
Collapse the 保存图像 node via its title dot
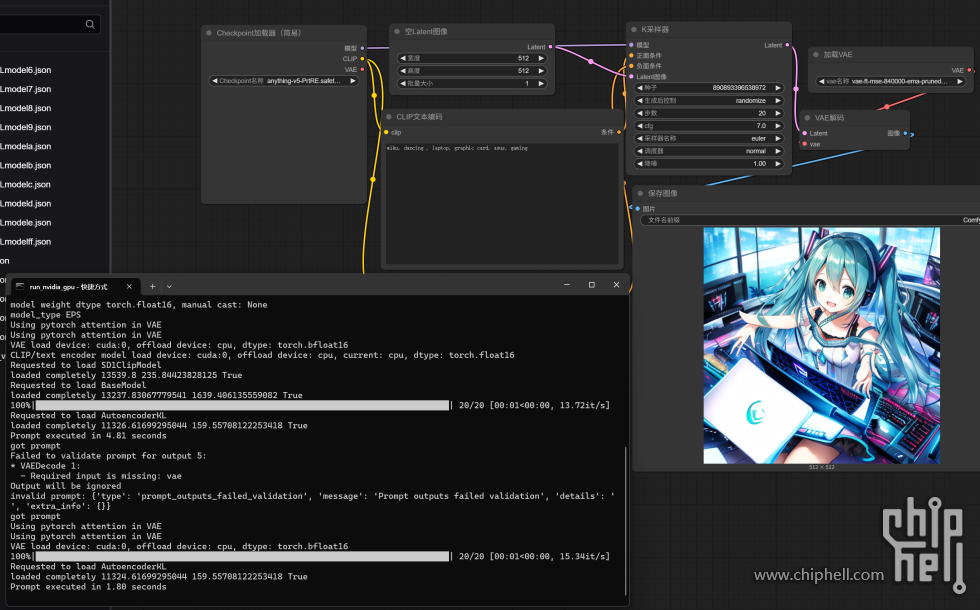point(640,193)
